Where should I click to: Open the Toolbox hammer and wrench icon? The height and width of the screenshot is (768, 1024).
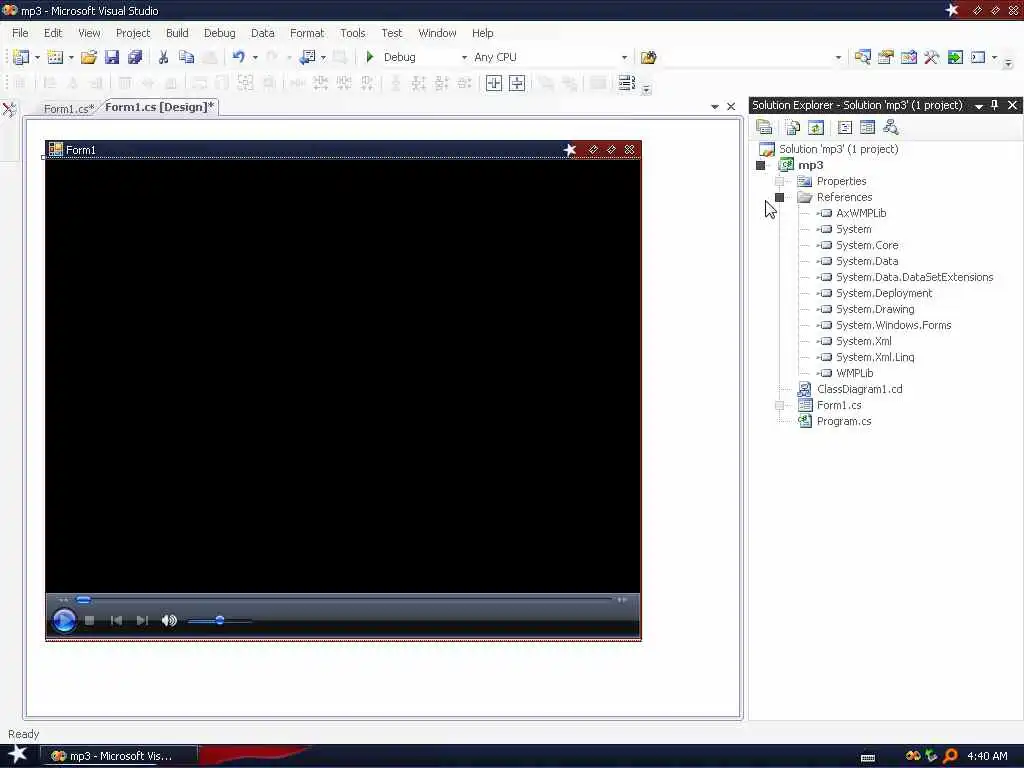(x=931, y=57)
